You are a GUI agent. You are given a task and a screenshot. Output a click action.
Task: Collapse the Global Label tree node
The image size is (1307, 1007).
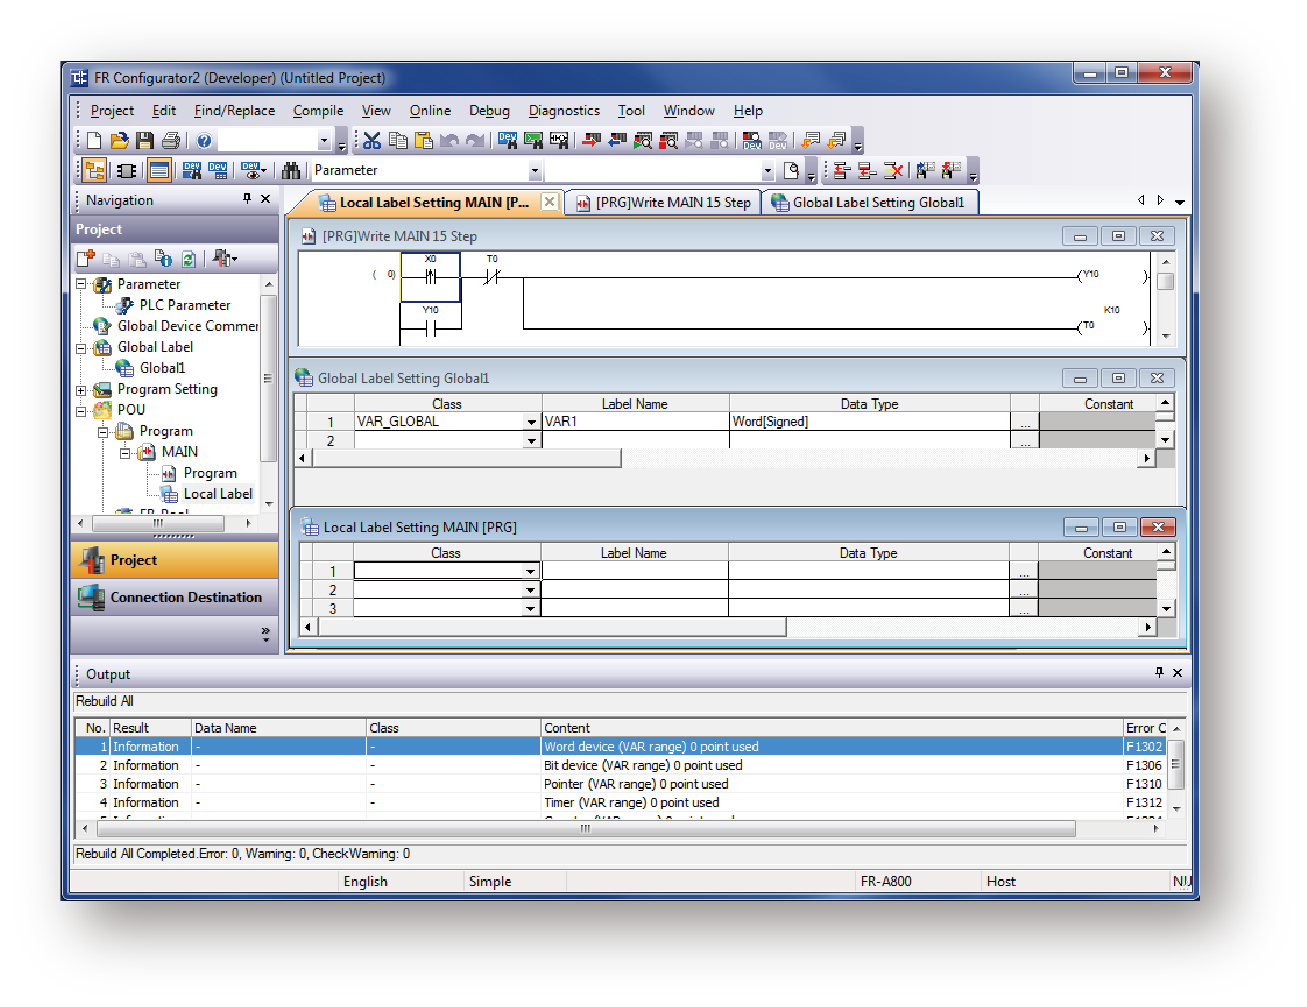(82, 348)
